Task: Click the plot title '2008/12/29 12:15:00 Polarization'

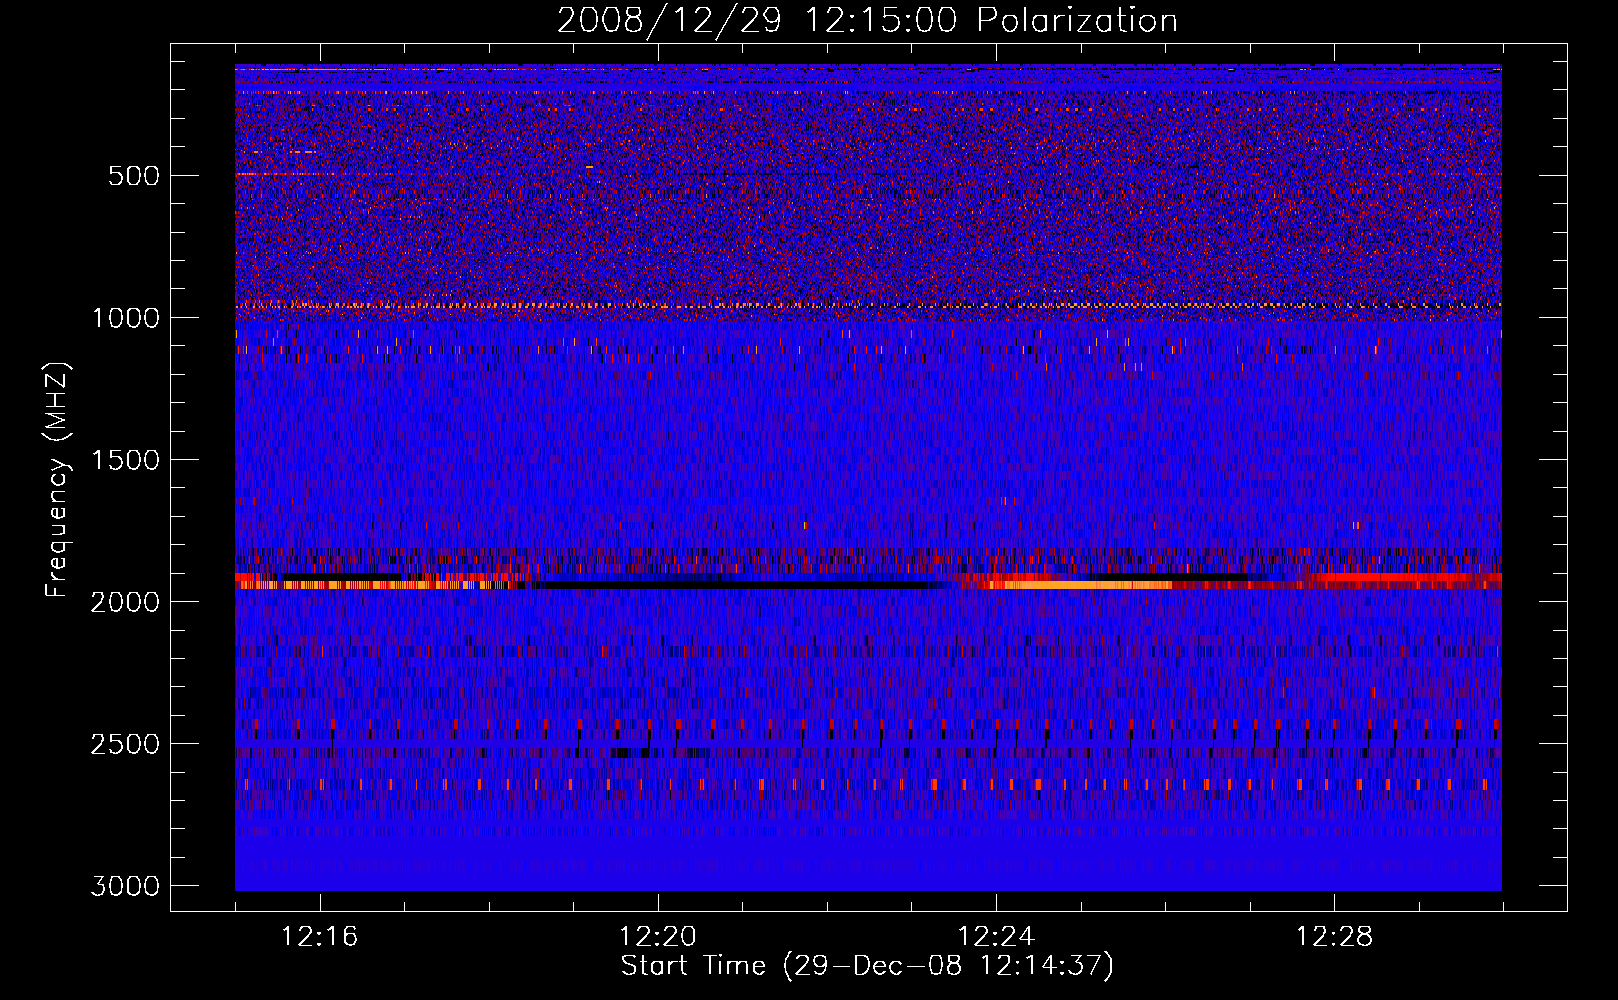Action: coord(867,20)
